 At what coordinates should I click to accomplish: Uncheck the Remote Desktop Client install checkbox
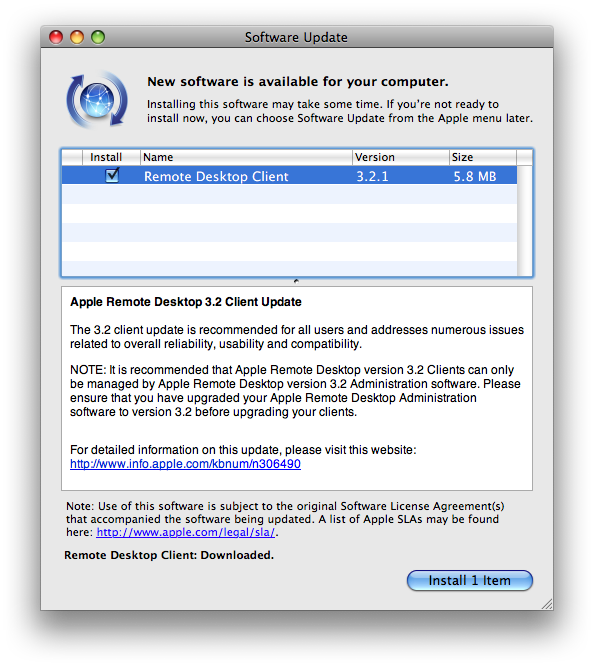[112, 175]
